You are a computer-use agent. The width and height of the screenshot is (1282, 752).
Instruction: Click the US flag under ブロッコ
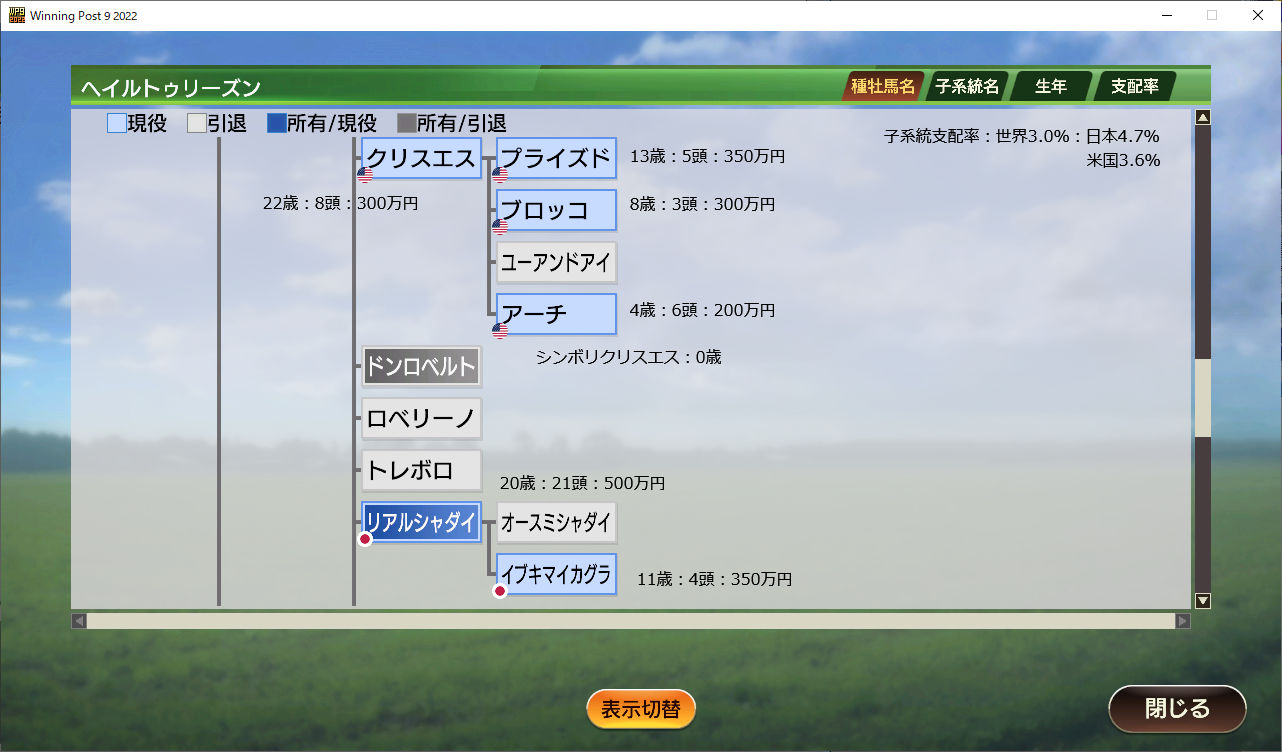pos(500,227)
